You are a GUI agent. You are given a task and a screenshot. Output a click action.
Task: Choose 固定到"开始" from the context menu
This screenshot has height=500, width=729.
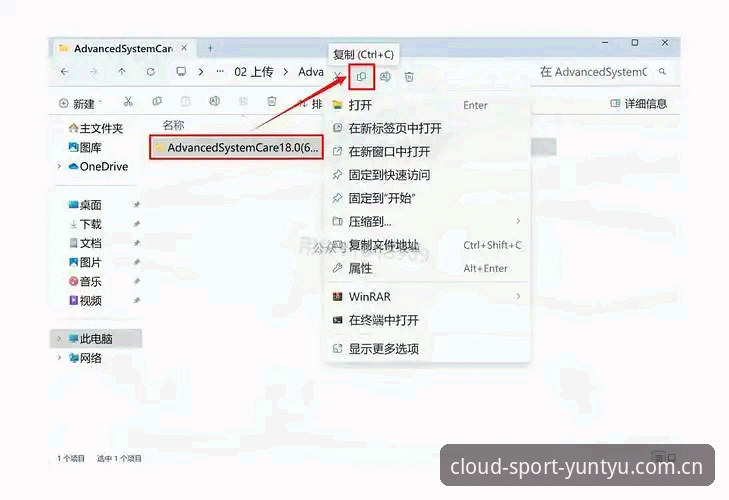428,199
